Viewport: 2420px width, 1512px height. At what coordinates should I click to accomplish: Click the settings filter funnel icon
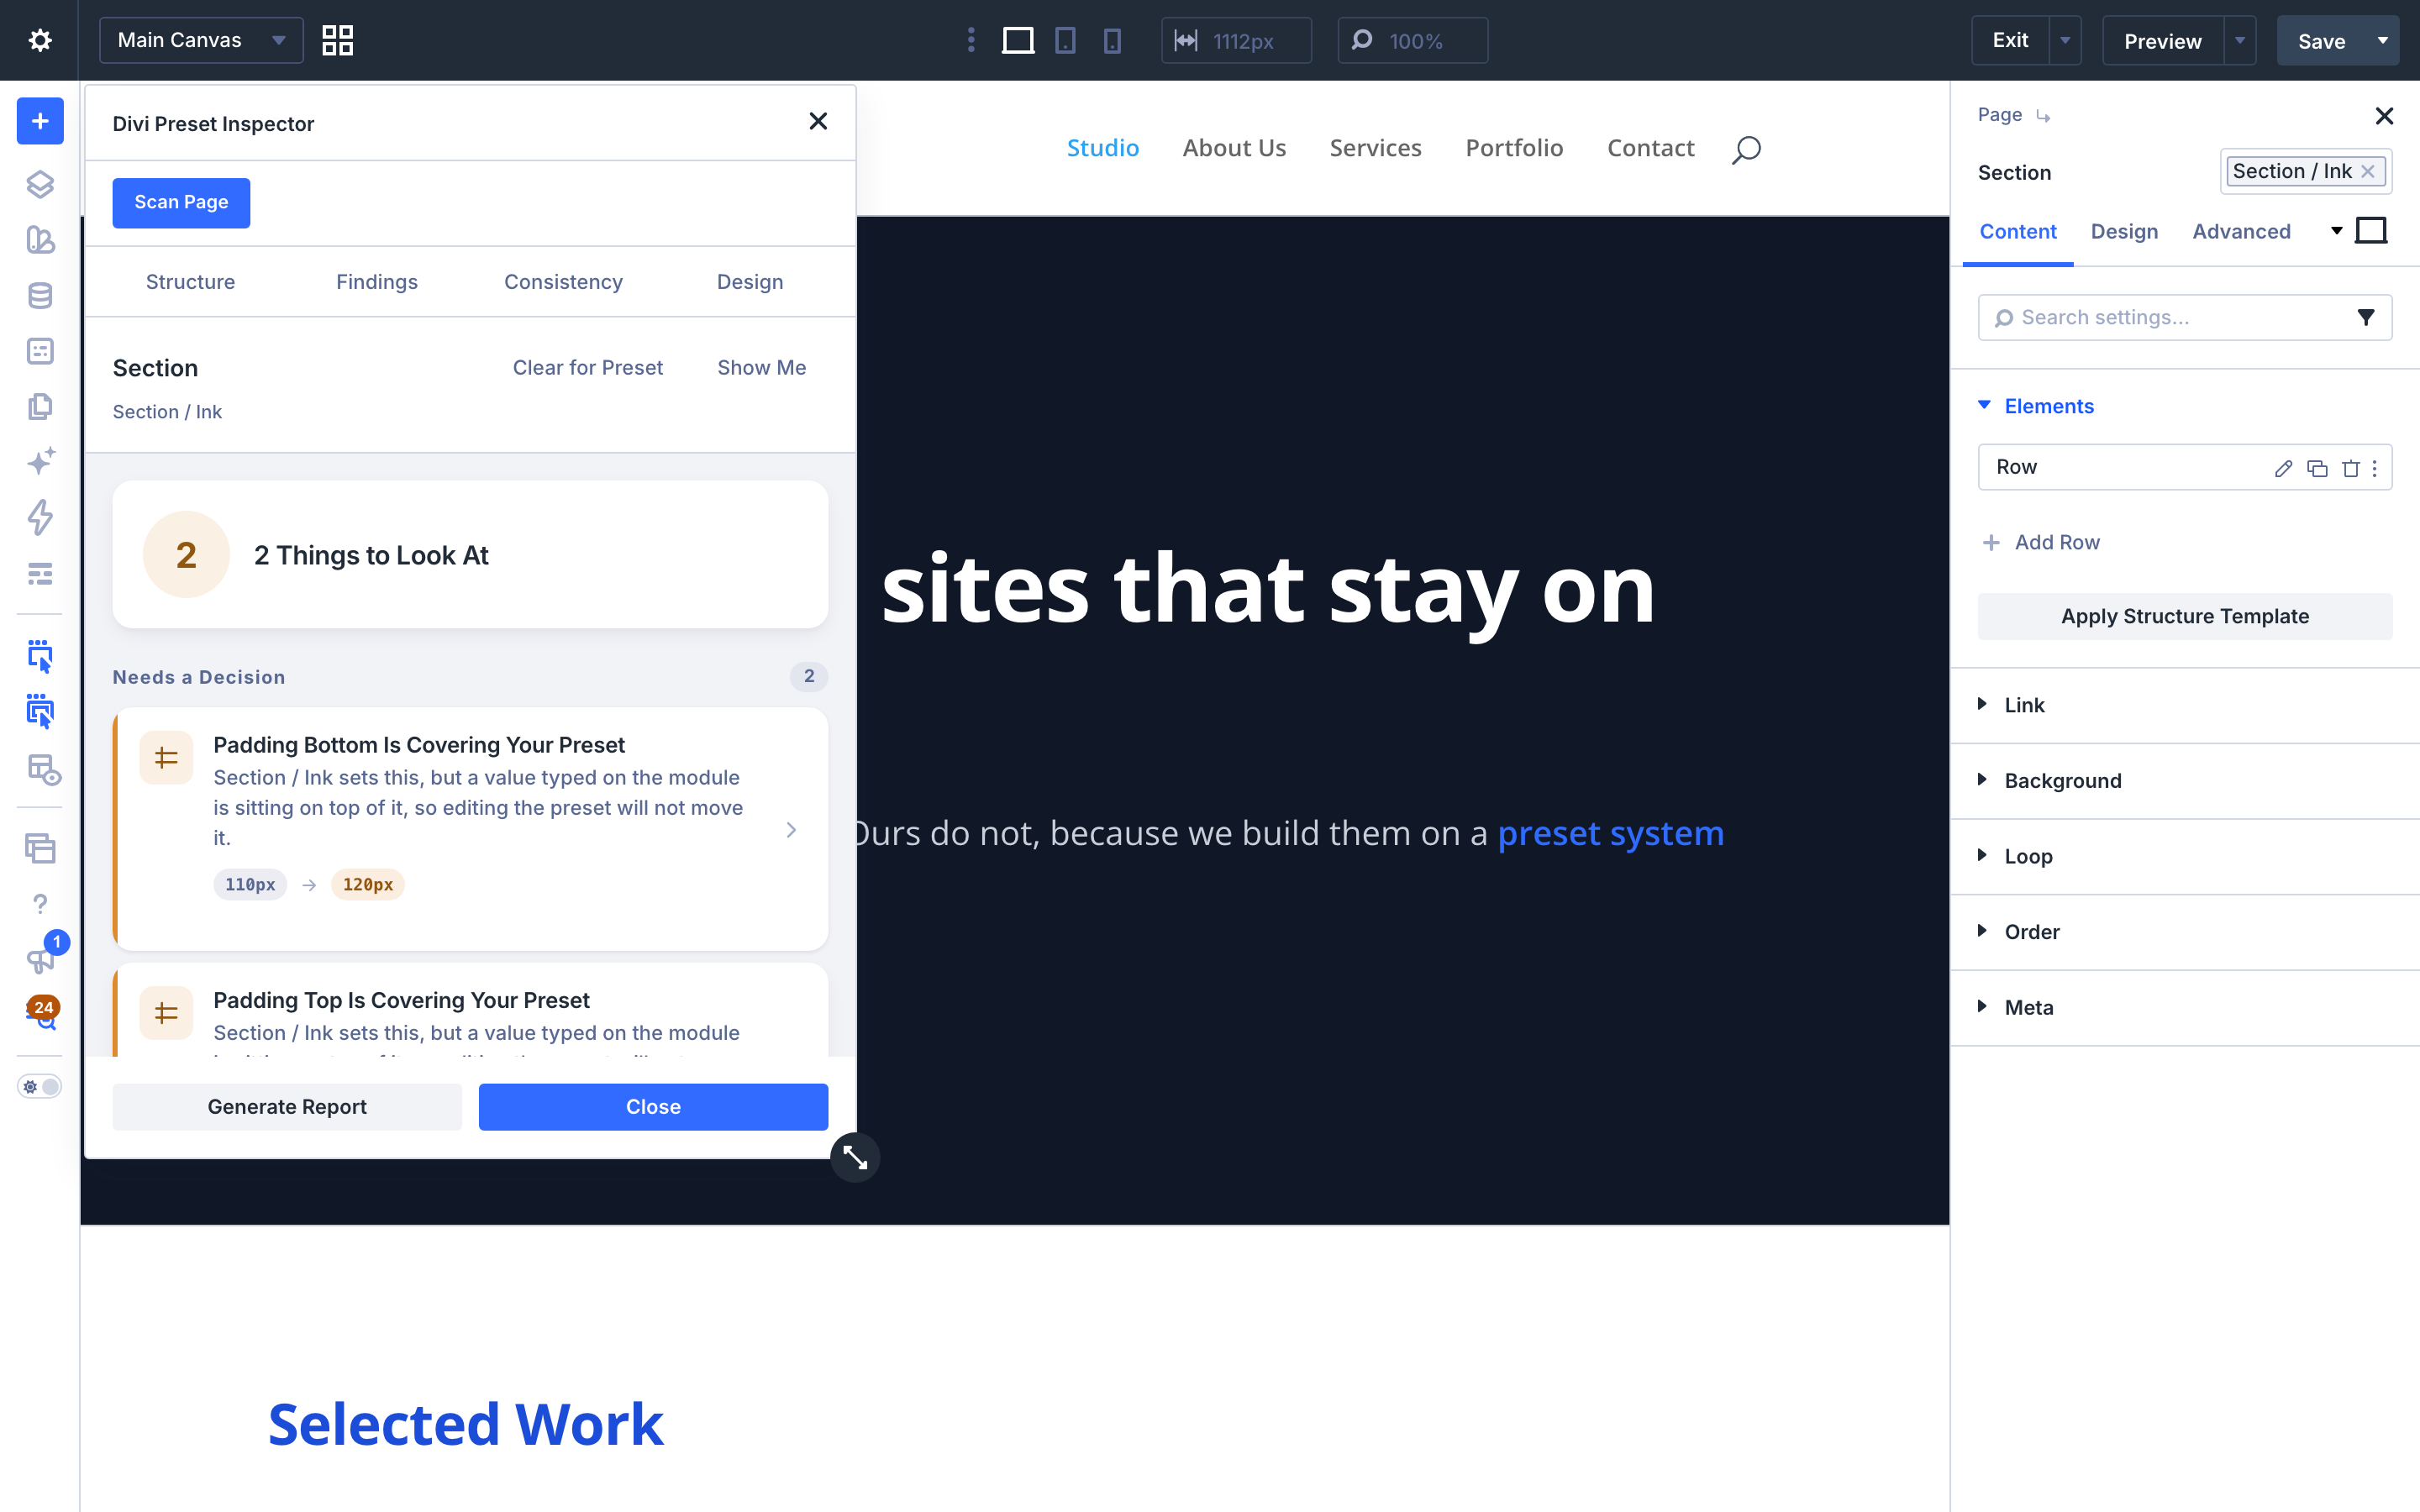pos(2366,317)
